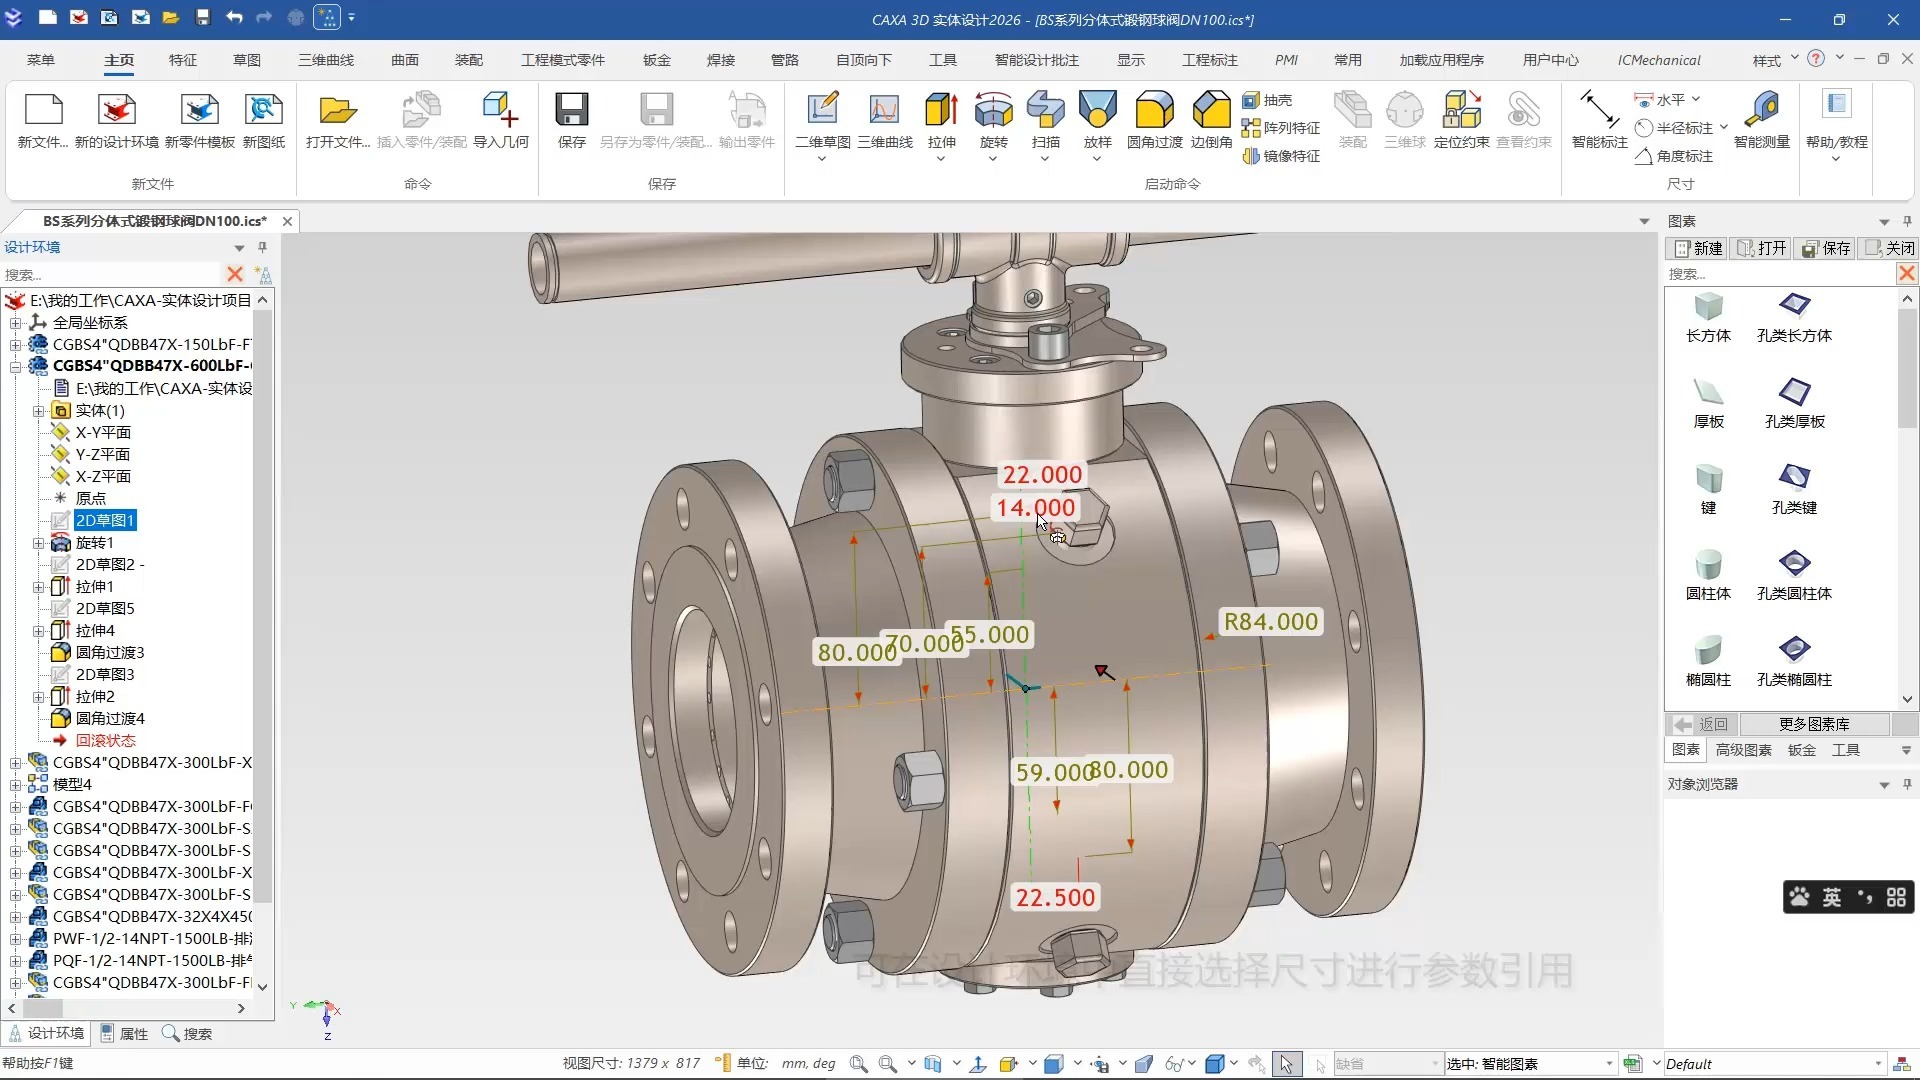
Task: Open the 选中: 智能图素 selection filter dropdown
Action: coord(1609,1064)
